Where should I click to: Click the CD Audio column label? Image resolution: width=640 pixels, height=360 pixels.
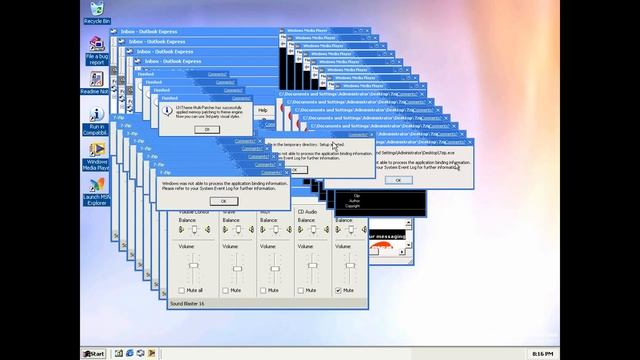click(x=307, y=212)
